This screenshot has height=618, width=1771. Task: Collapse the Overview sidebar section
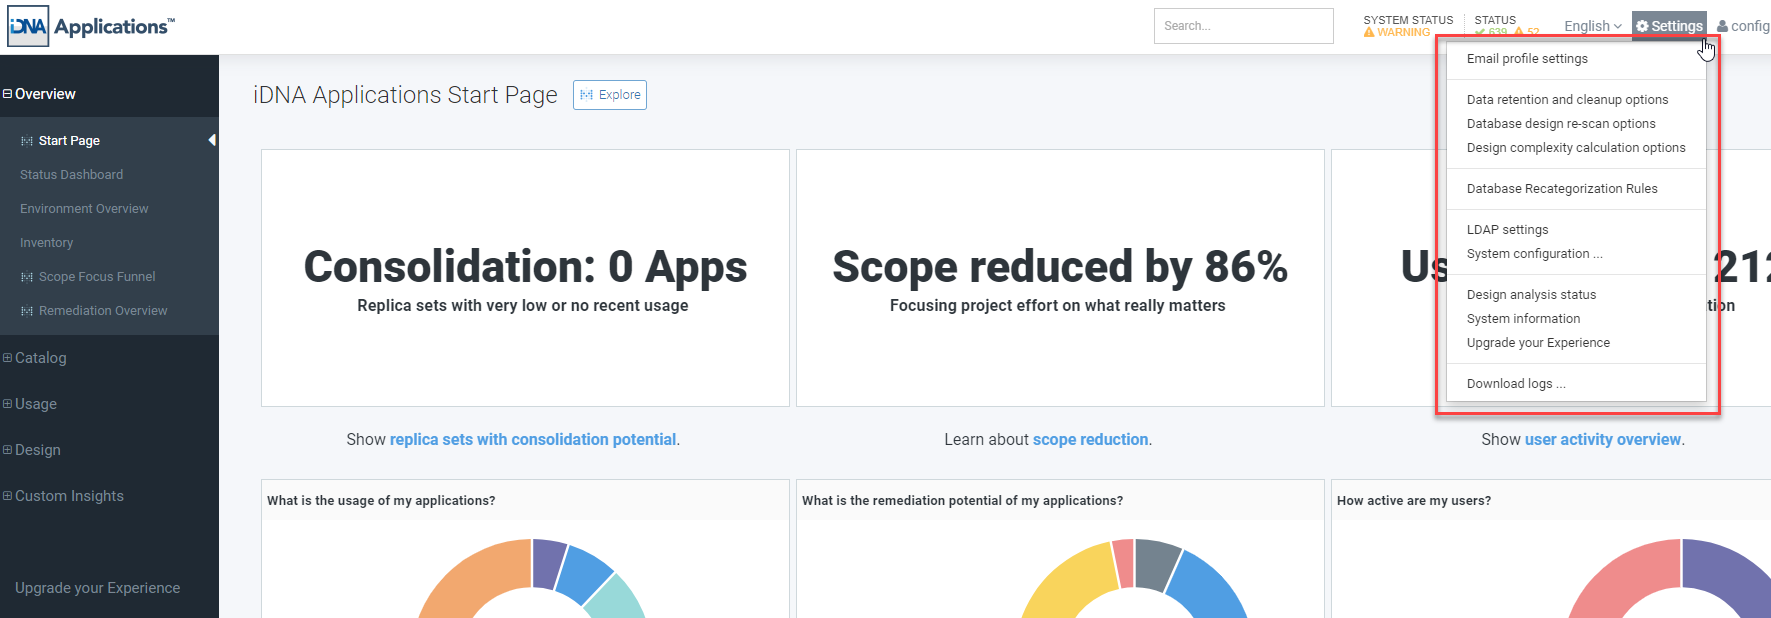point(7,94)
